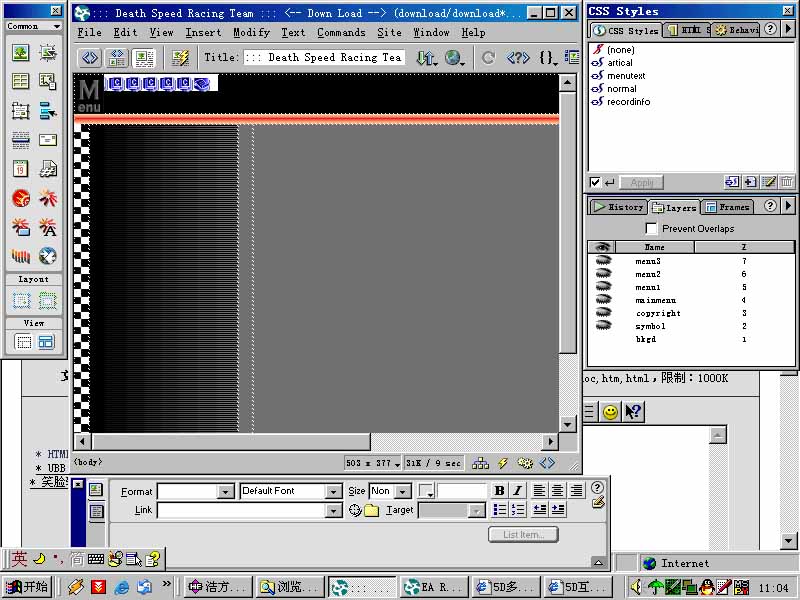Click the Insert Image icon in Objects panel
Image resolution: width=800 pixels, height=600 pixels.
[20, 53]
